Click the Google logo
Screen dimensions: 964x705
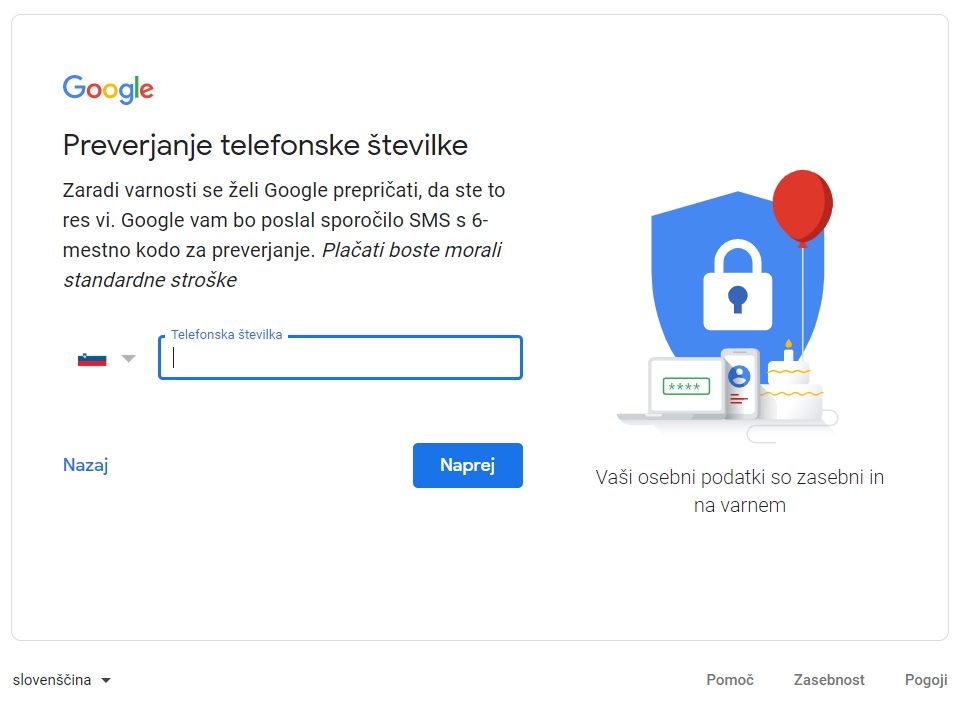108,89
